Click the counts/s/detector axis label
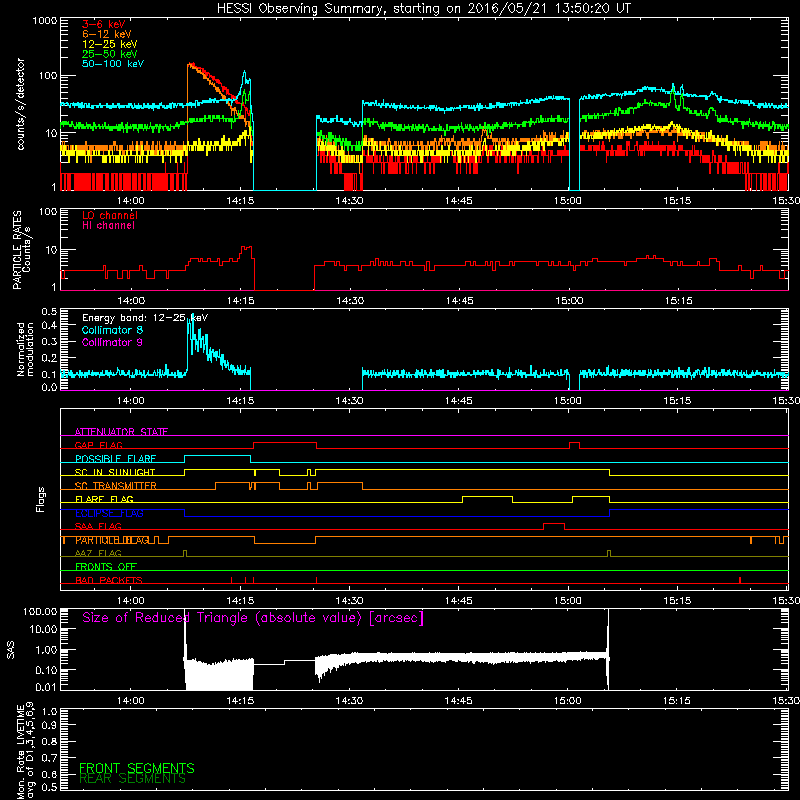The image size is (800, 800). point(20,104)
